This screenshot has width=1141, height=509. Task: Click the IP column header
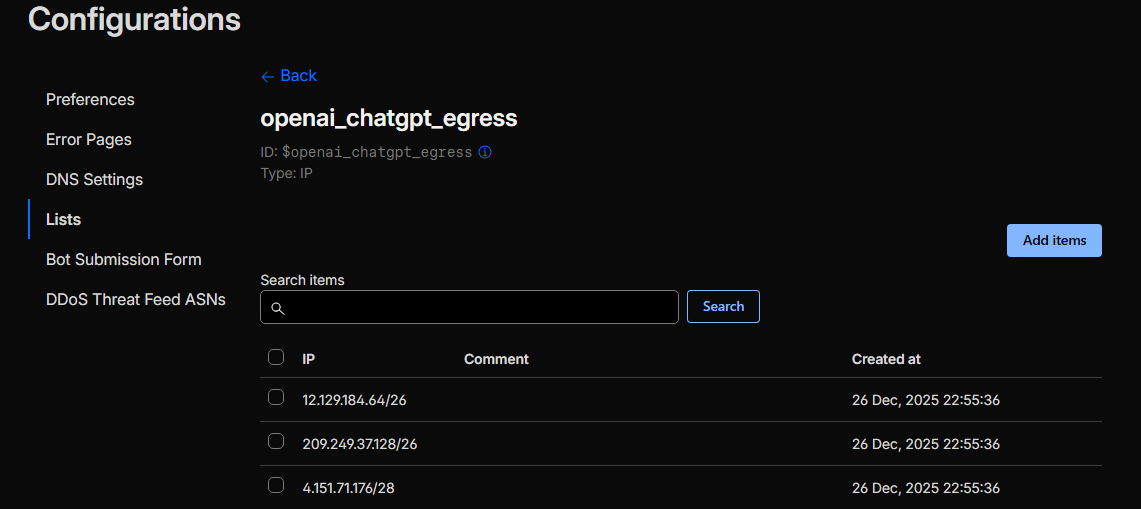coord(309,359)
